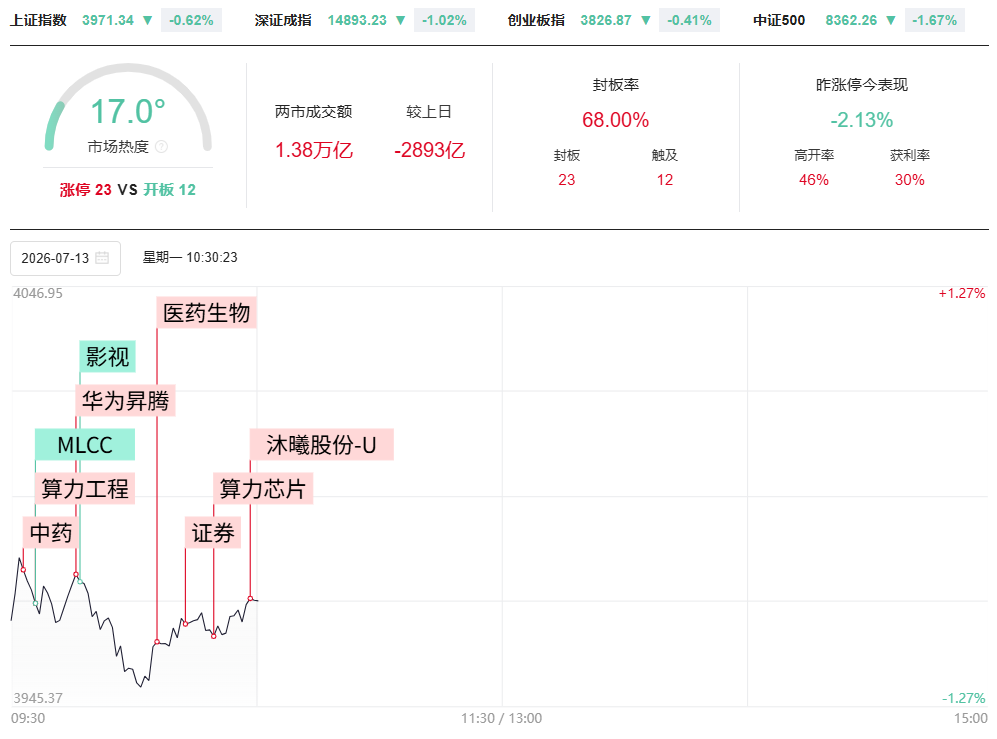Open the 算力工程 label on chart
This screenshot has width=997, height=739.
[85, 488]
